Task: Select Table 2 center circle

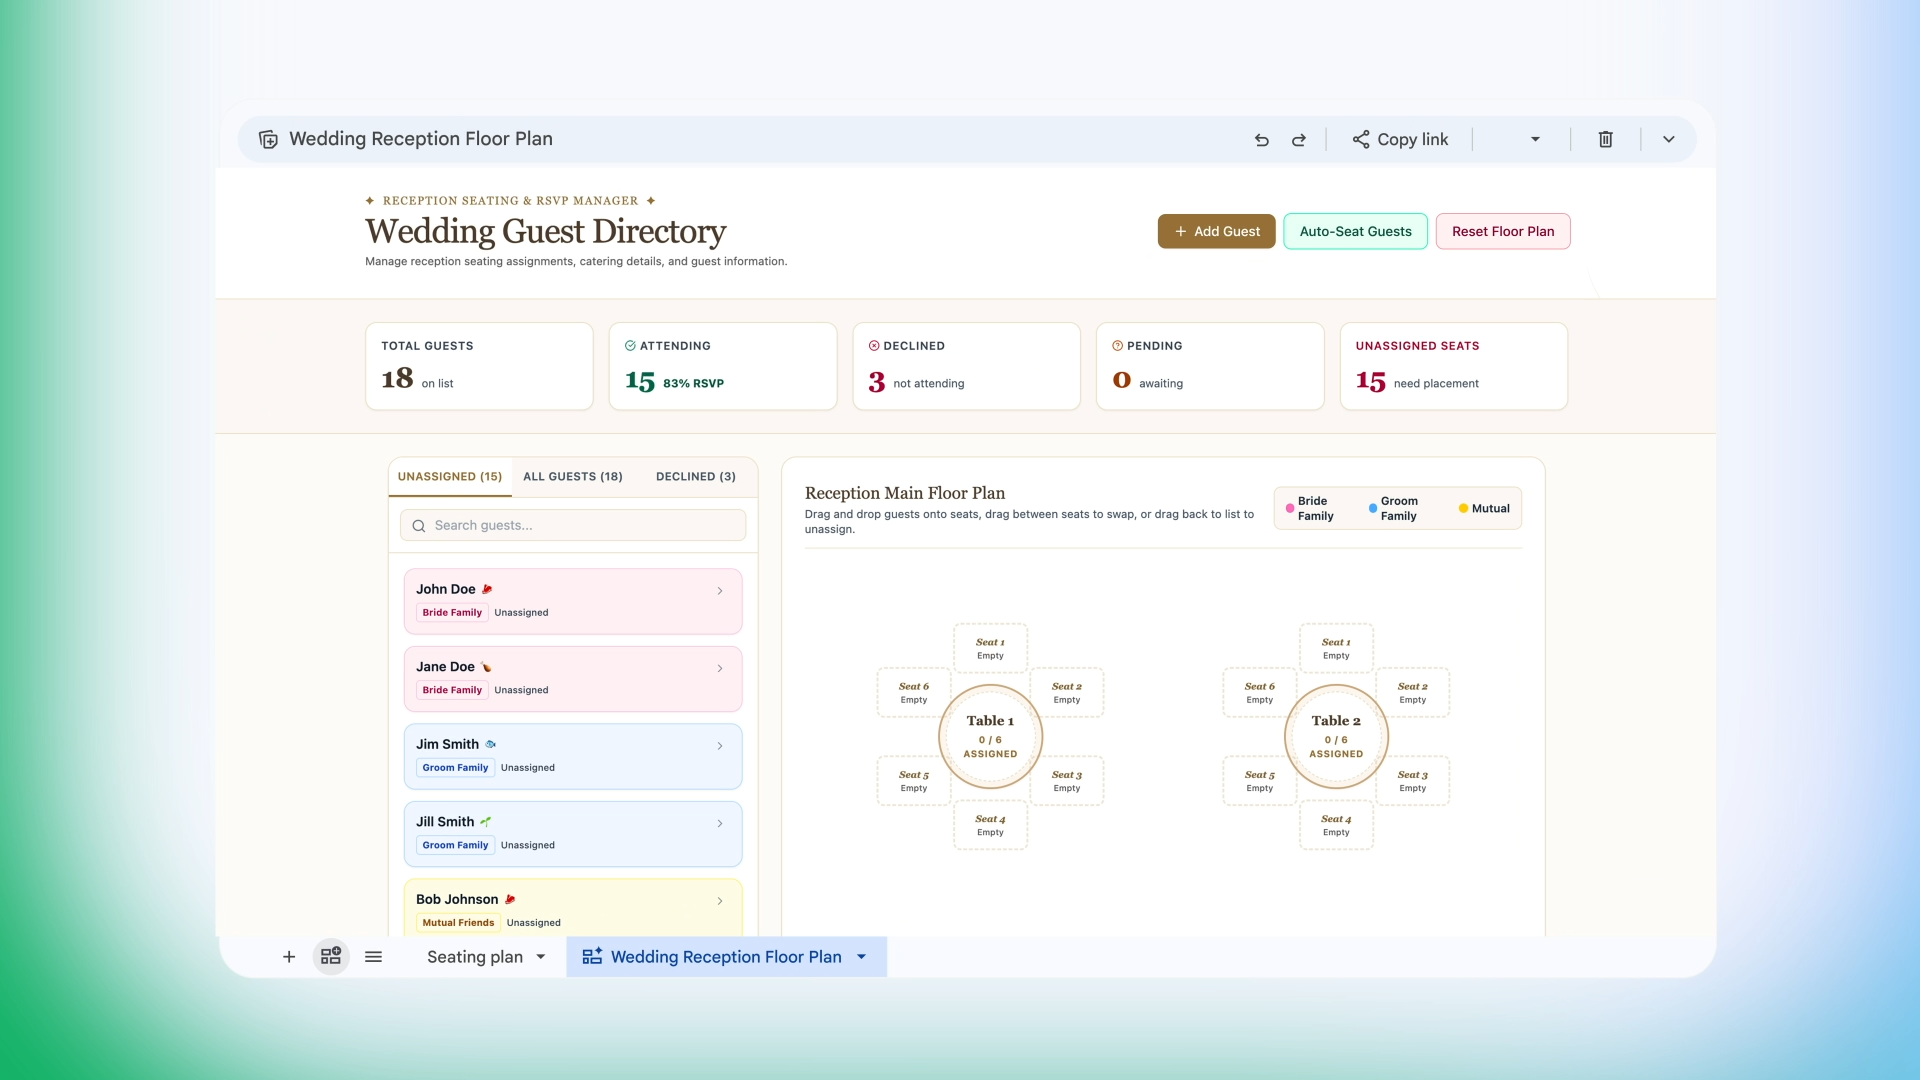Action: click(x=1336, y=736)
